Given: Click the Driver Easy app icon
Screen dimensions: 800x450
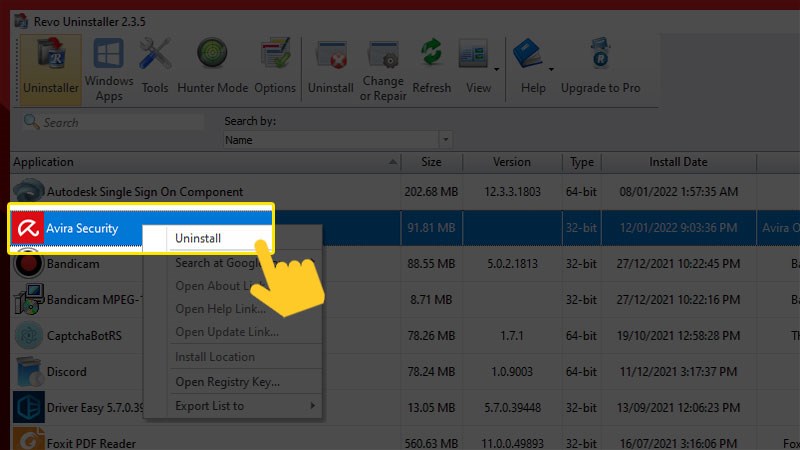Looking at the screenshot, I should pos(28,407).
